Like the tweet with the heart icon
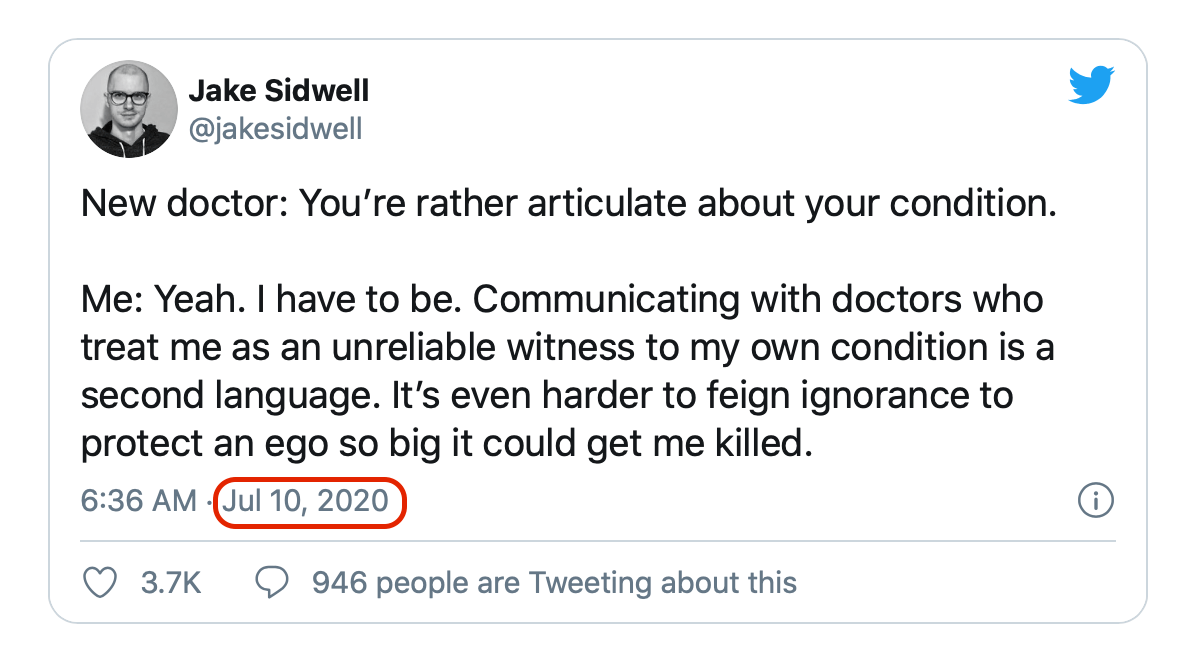 pyautogui.click(x=99, y=582)
